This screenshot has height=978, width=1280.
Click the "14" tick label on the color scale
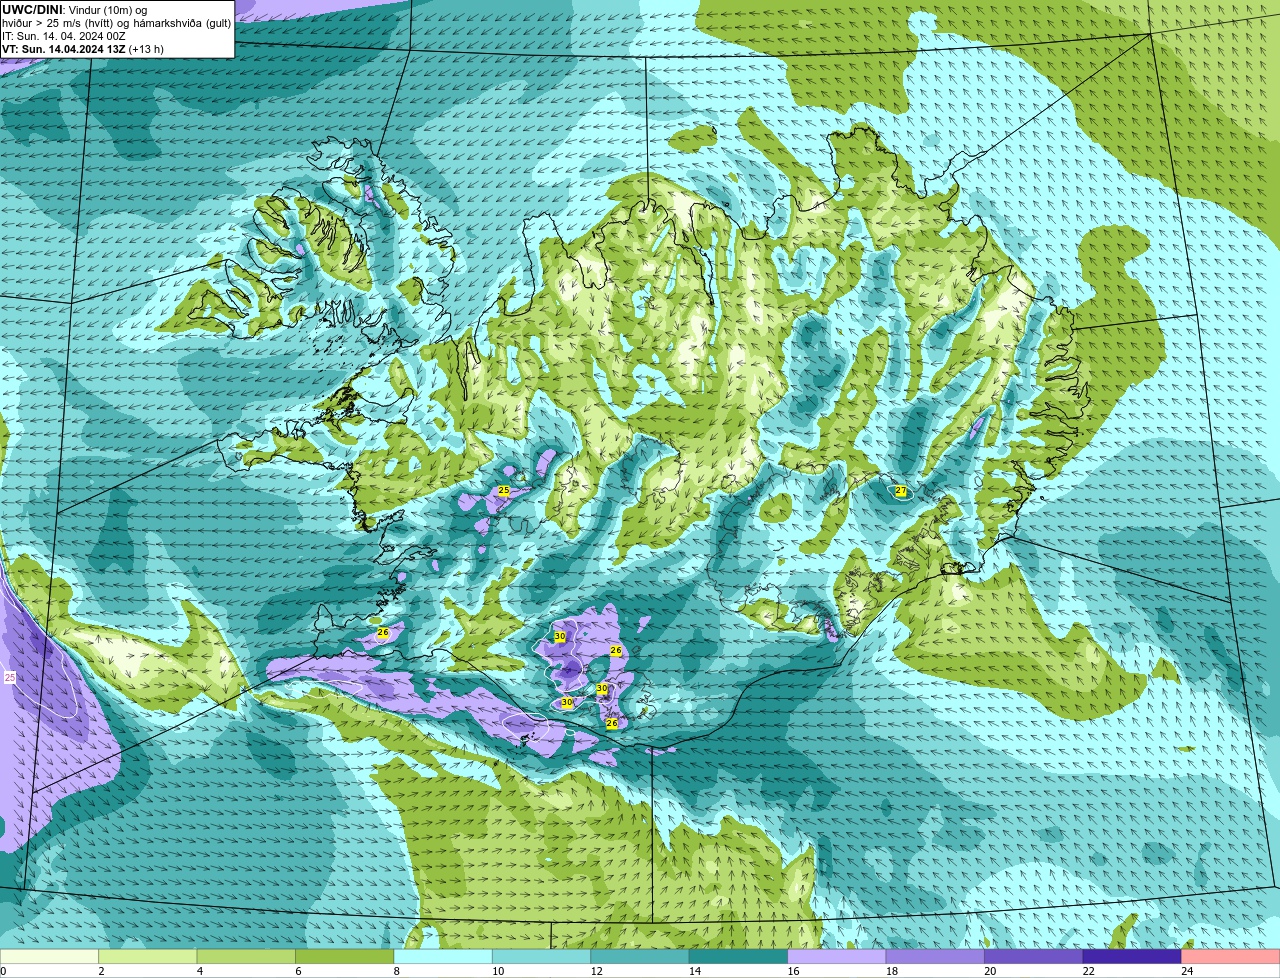[x=694, y=971]
